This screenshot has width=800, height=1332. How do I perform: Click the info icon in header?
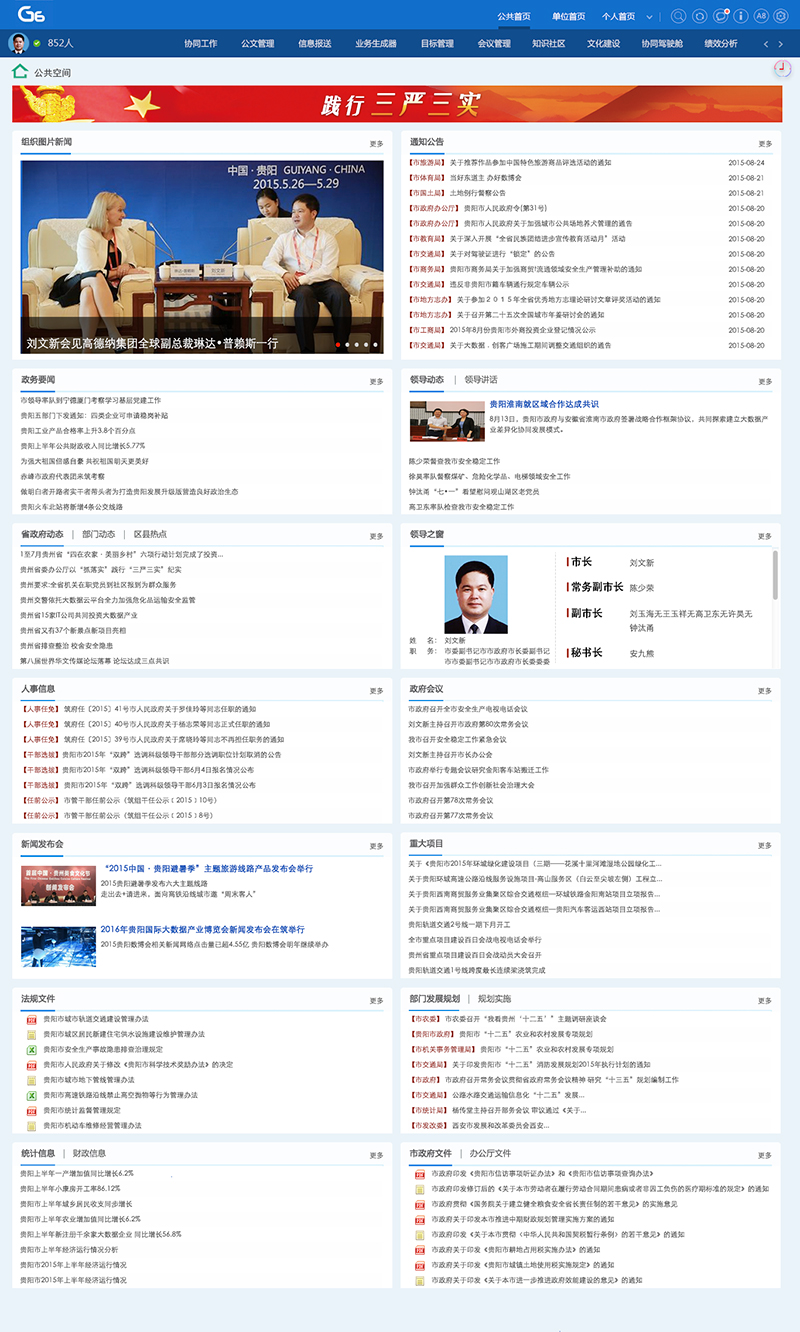[x=741, y=16]
